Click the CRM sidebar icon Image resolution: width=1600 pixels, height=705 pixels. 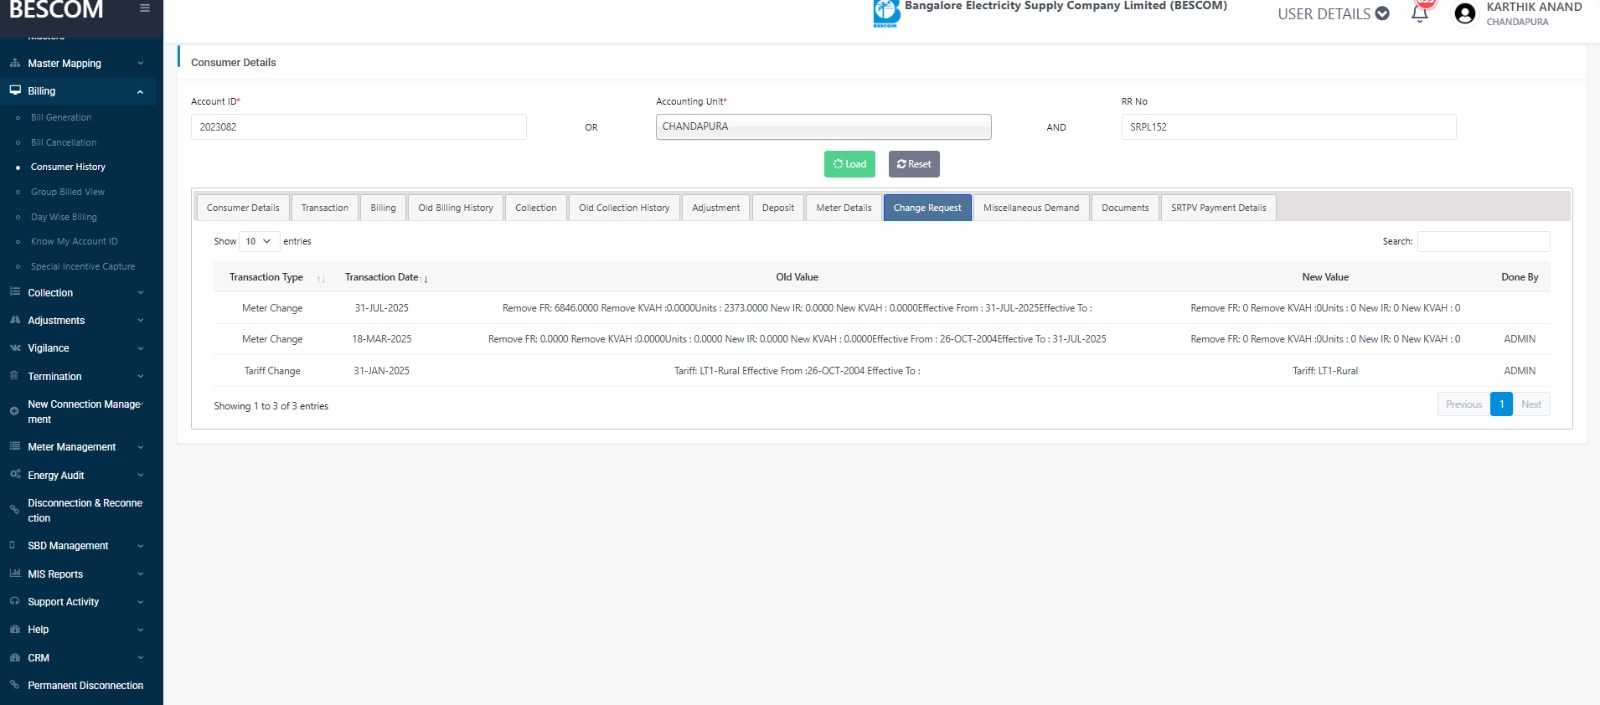pyautogui.click(x=15, y=658)
